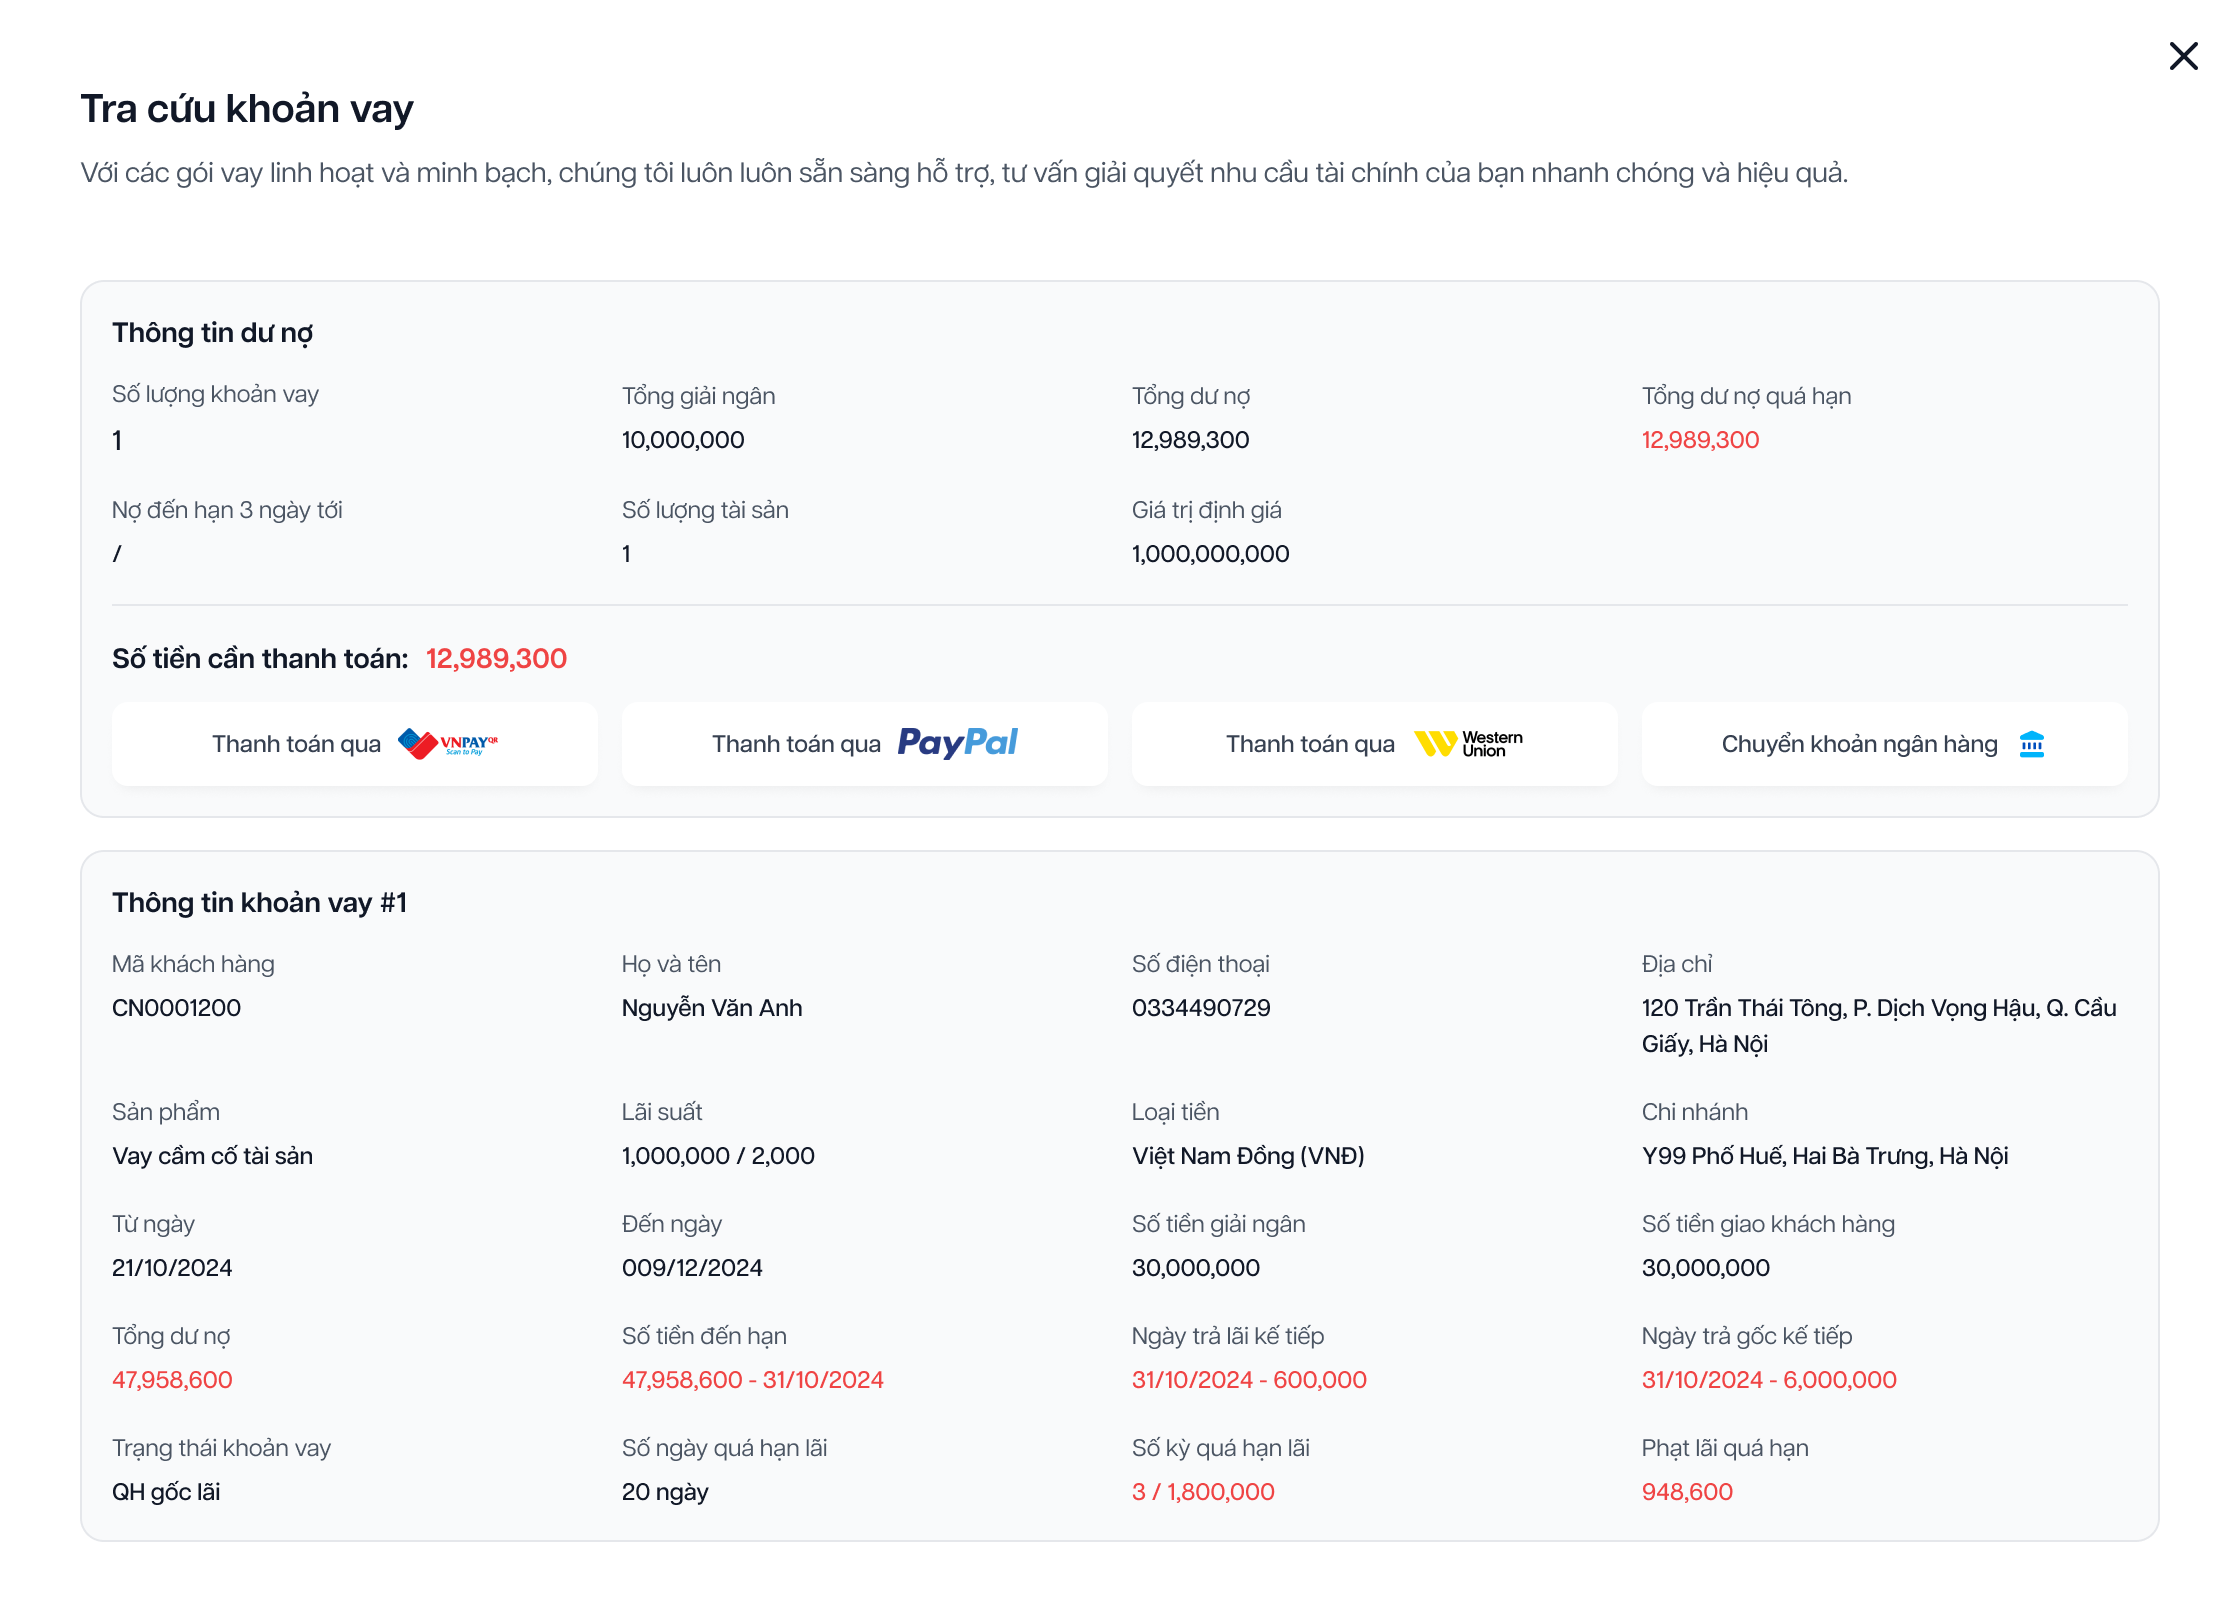Click the overdue penalty value 948,600
2240x1622 pixels.
[1687, 1492]
